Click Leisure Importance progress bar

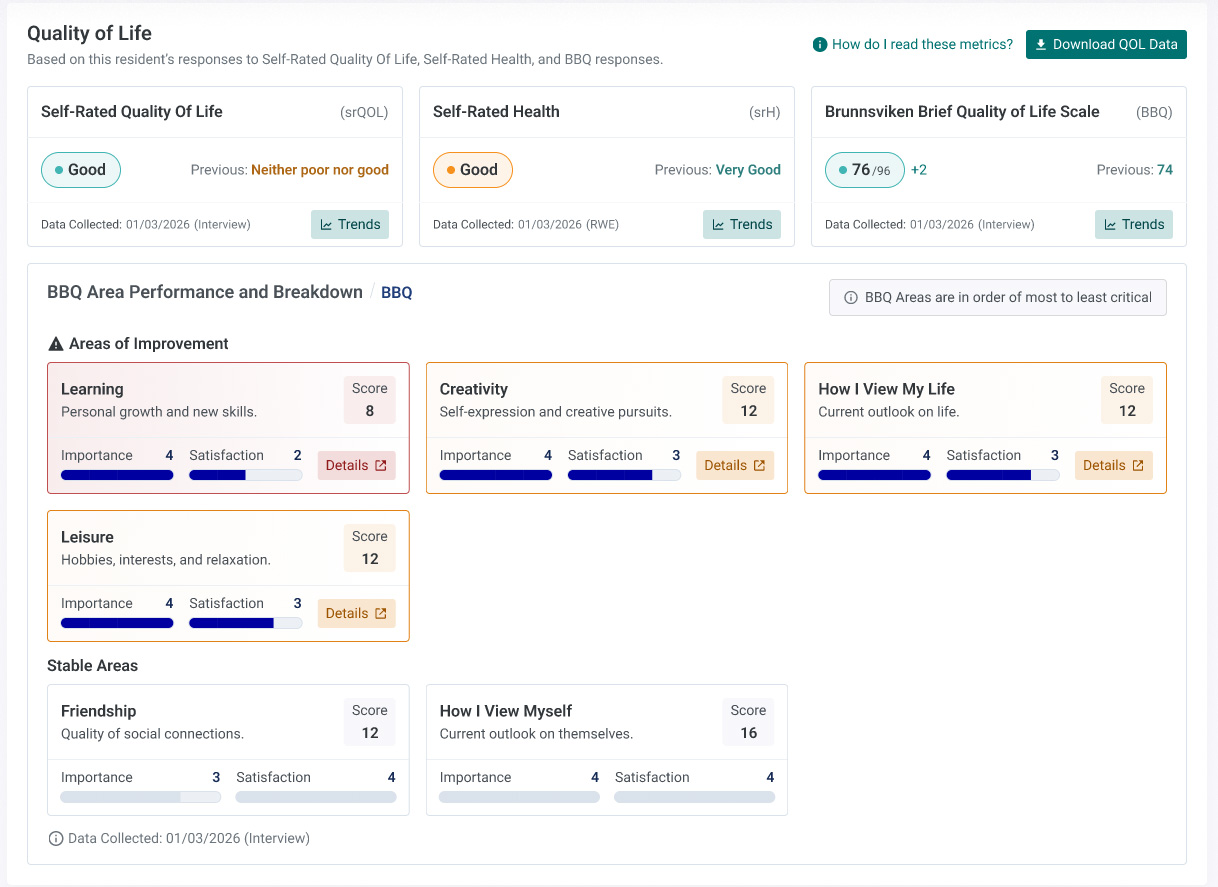117,623
